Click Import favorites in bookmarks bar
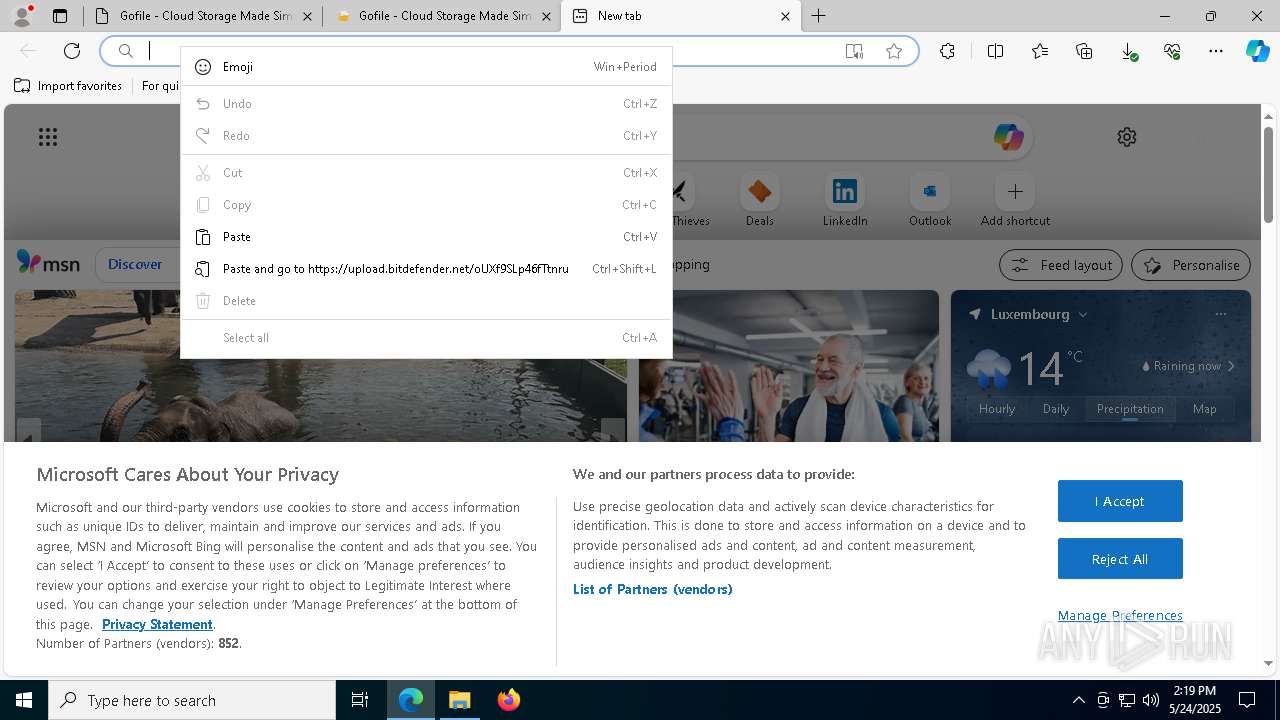The height and width of the screenshot is (720, 1280). (68, 86)
